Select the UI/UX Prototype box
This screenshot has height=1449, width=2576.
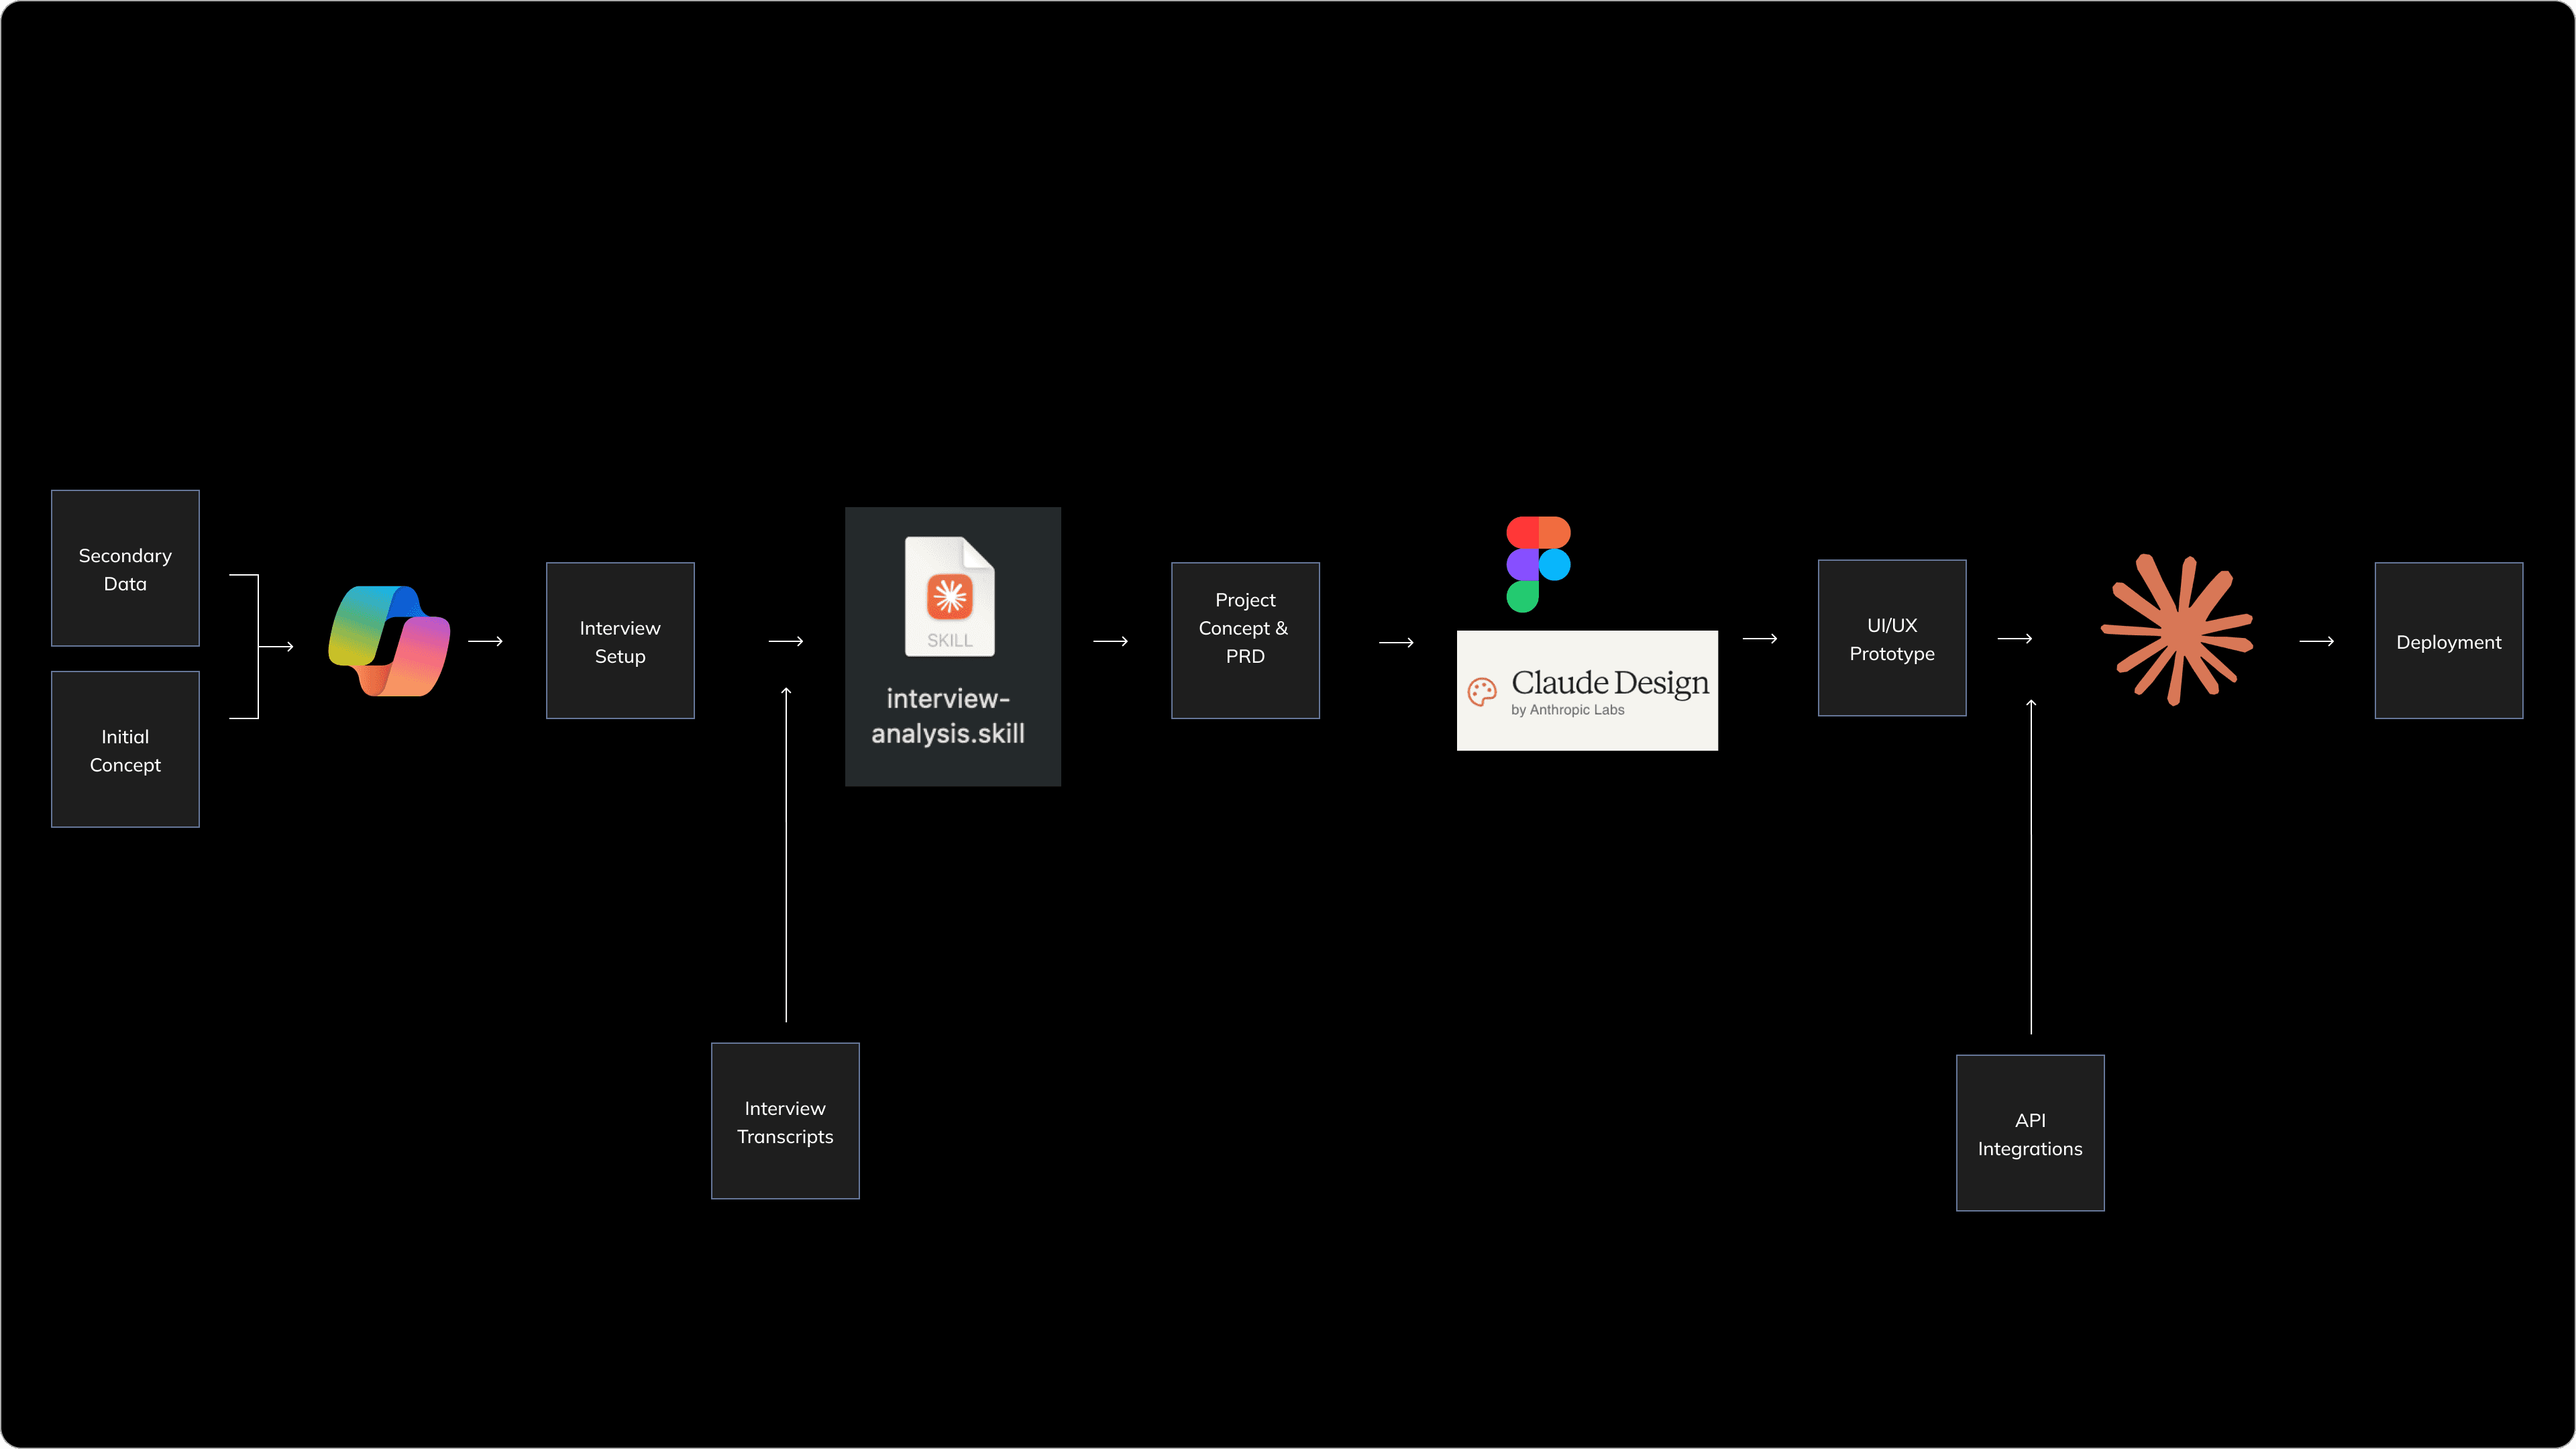pos(1891,638)
